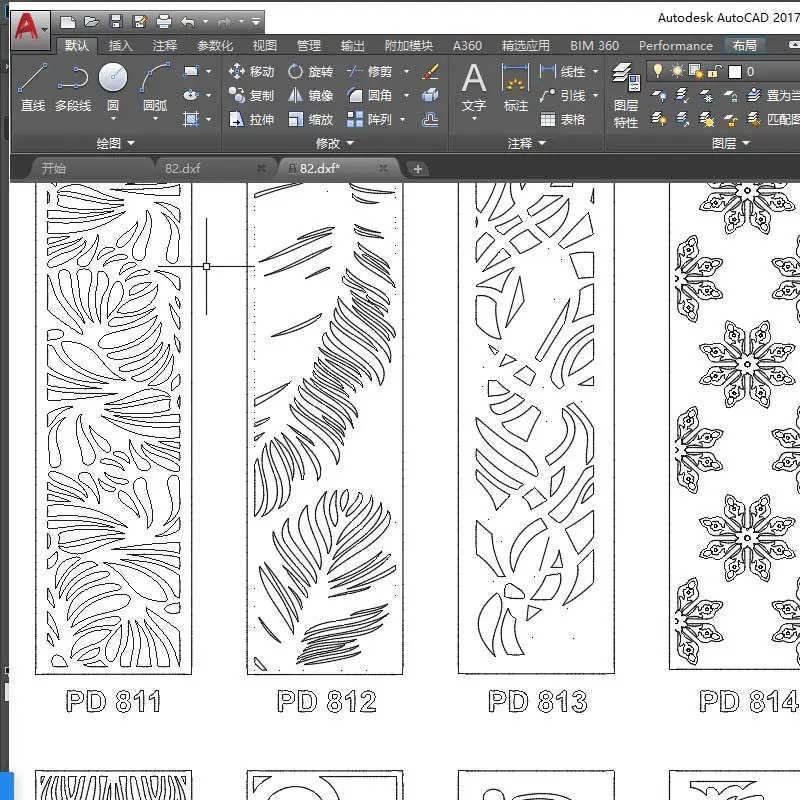Expand the 绘图 panel dropdown

[116, 143]
